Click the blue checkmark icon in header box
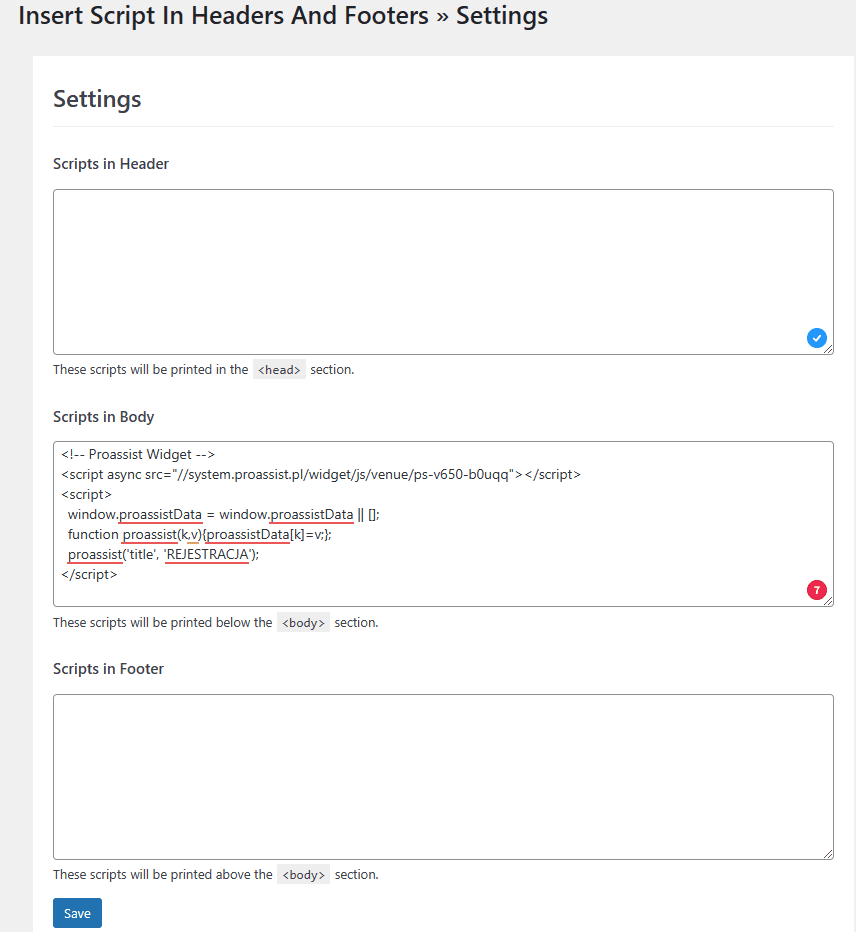856x932 pixels. pos(816,339)
